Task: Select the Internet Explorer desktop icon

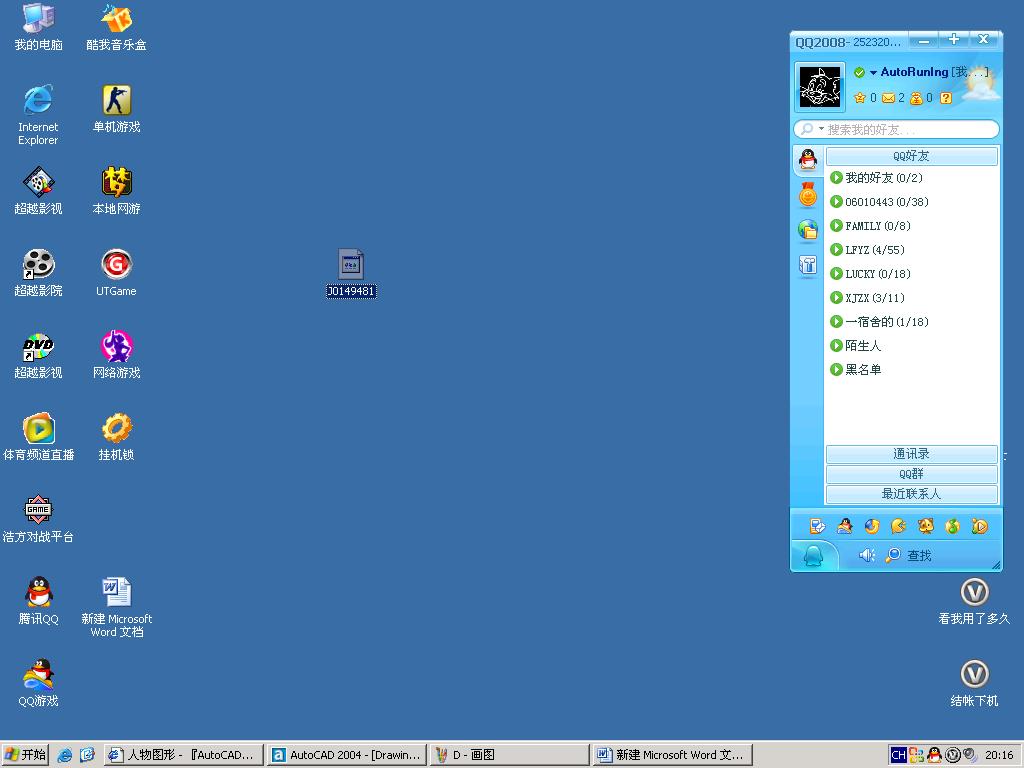Action: click(38, 115)
